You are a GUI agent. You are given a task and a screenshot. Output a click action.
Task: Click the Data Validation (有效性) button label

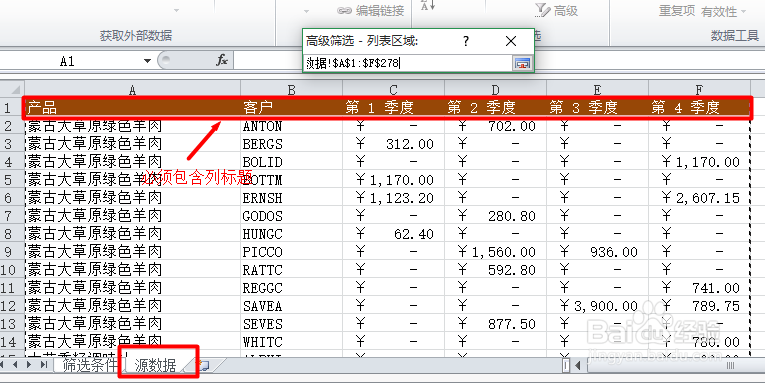[719, 11]
